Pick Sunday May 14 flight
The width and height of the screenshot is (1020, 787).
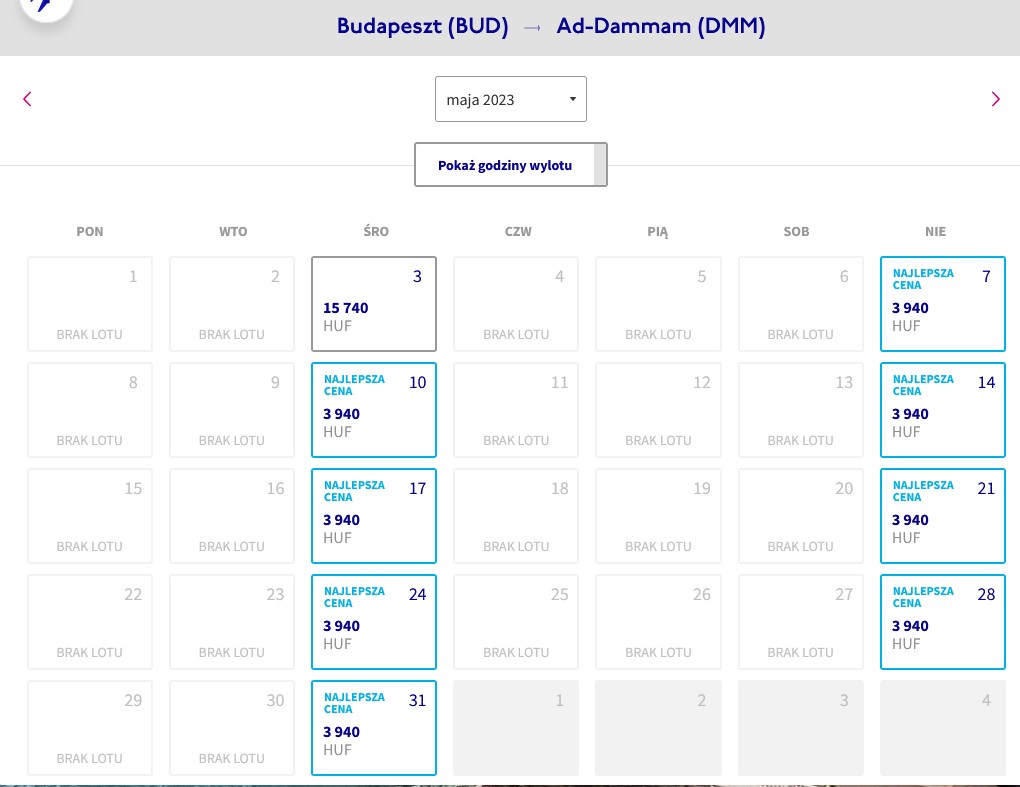tap(943, 410)
